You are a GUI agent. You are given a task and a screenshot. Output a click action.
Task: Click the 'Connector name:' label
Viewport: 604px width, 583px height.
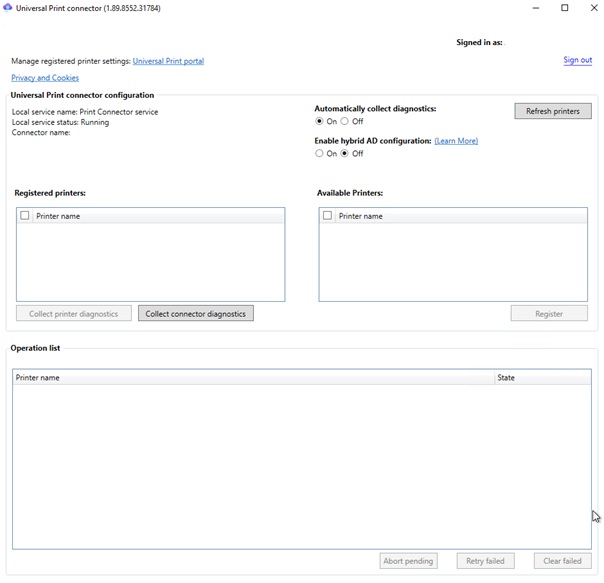click(41, 133)
